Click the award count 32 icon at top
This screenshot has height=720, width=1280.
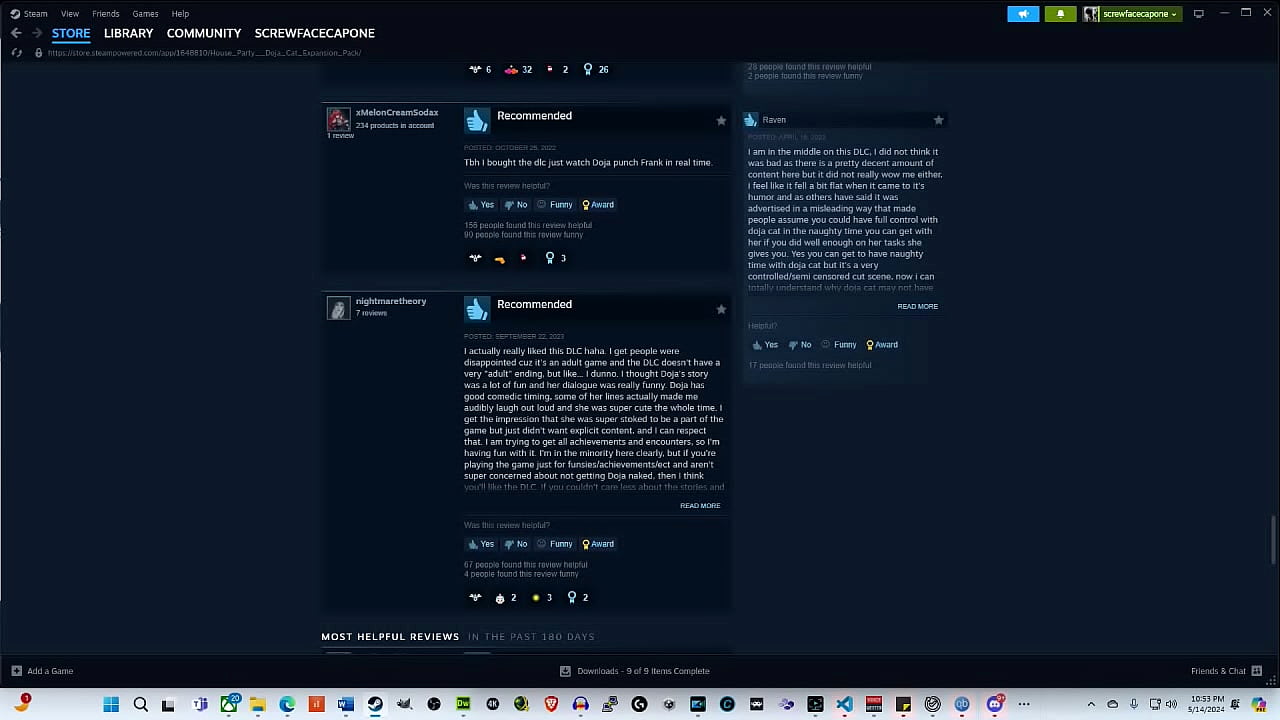pos(518,70)
